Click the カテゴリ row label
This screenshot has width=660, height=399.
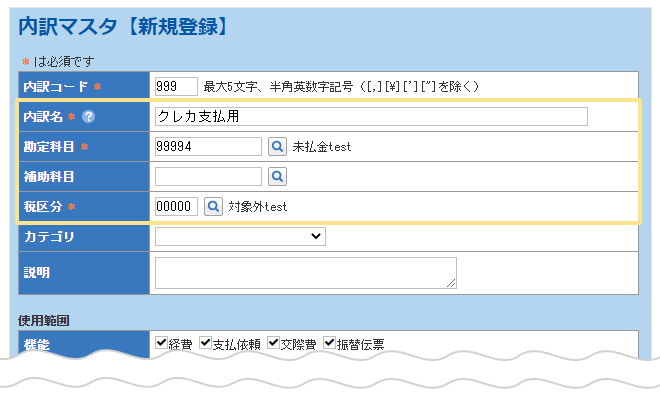point(49,236)
